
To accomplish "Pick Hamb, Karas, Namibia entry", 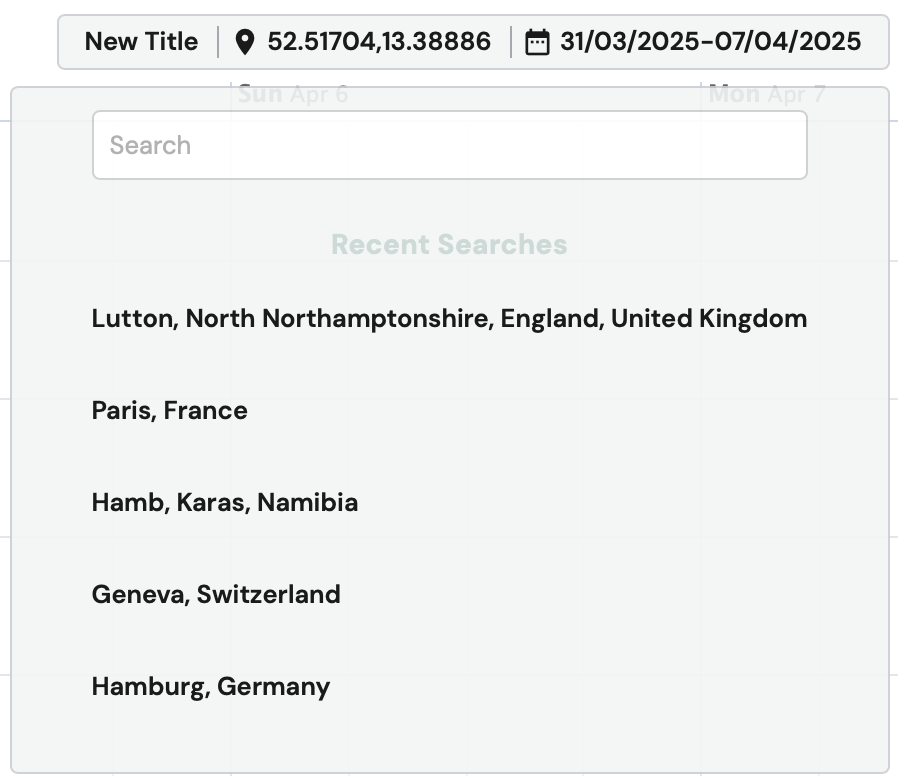I will (225, 502).
